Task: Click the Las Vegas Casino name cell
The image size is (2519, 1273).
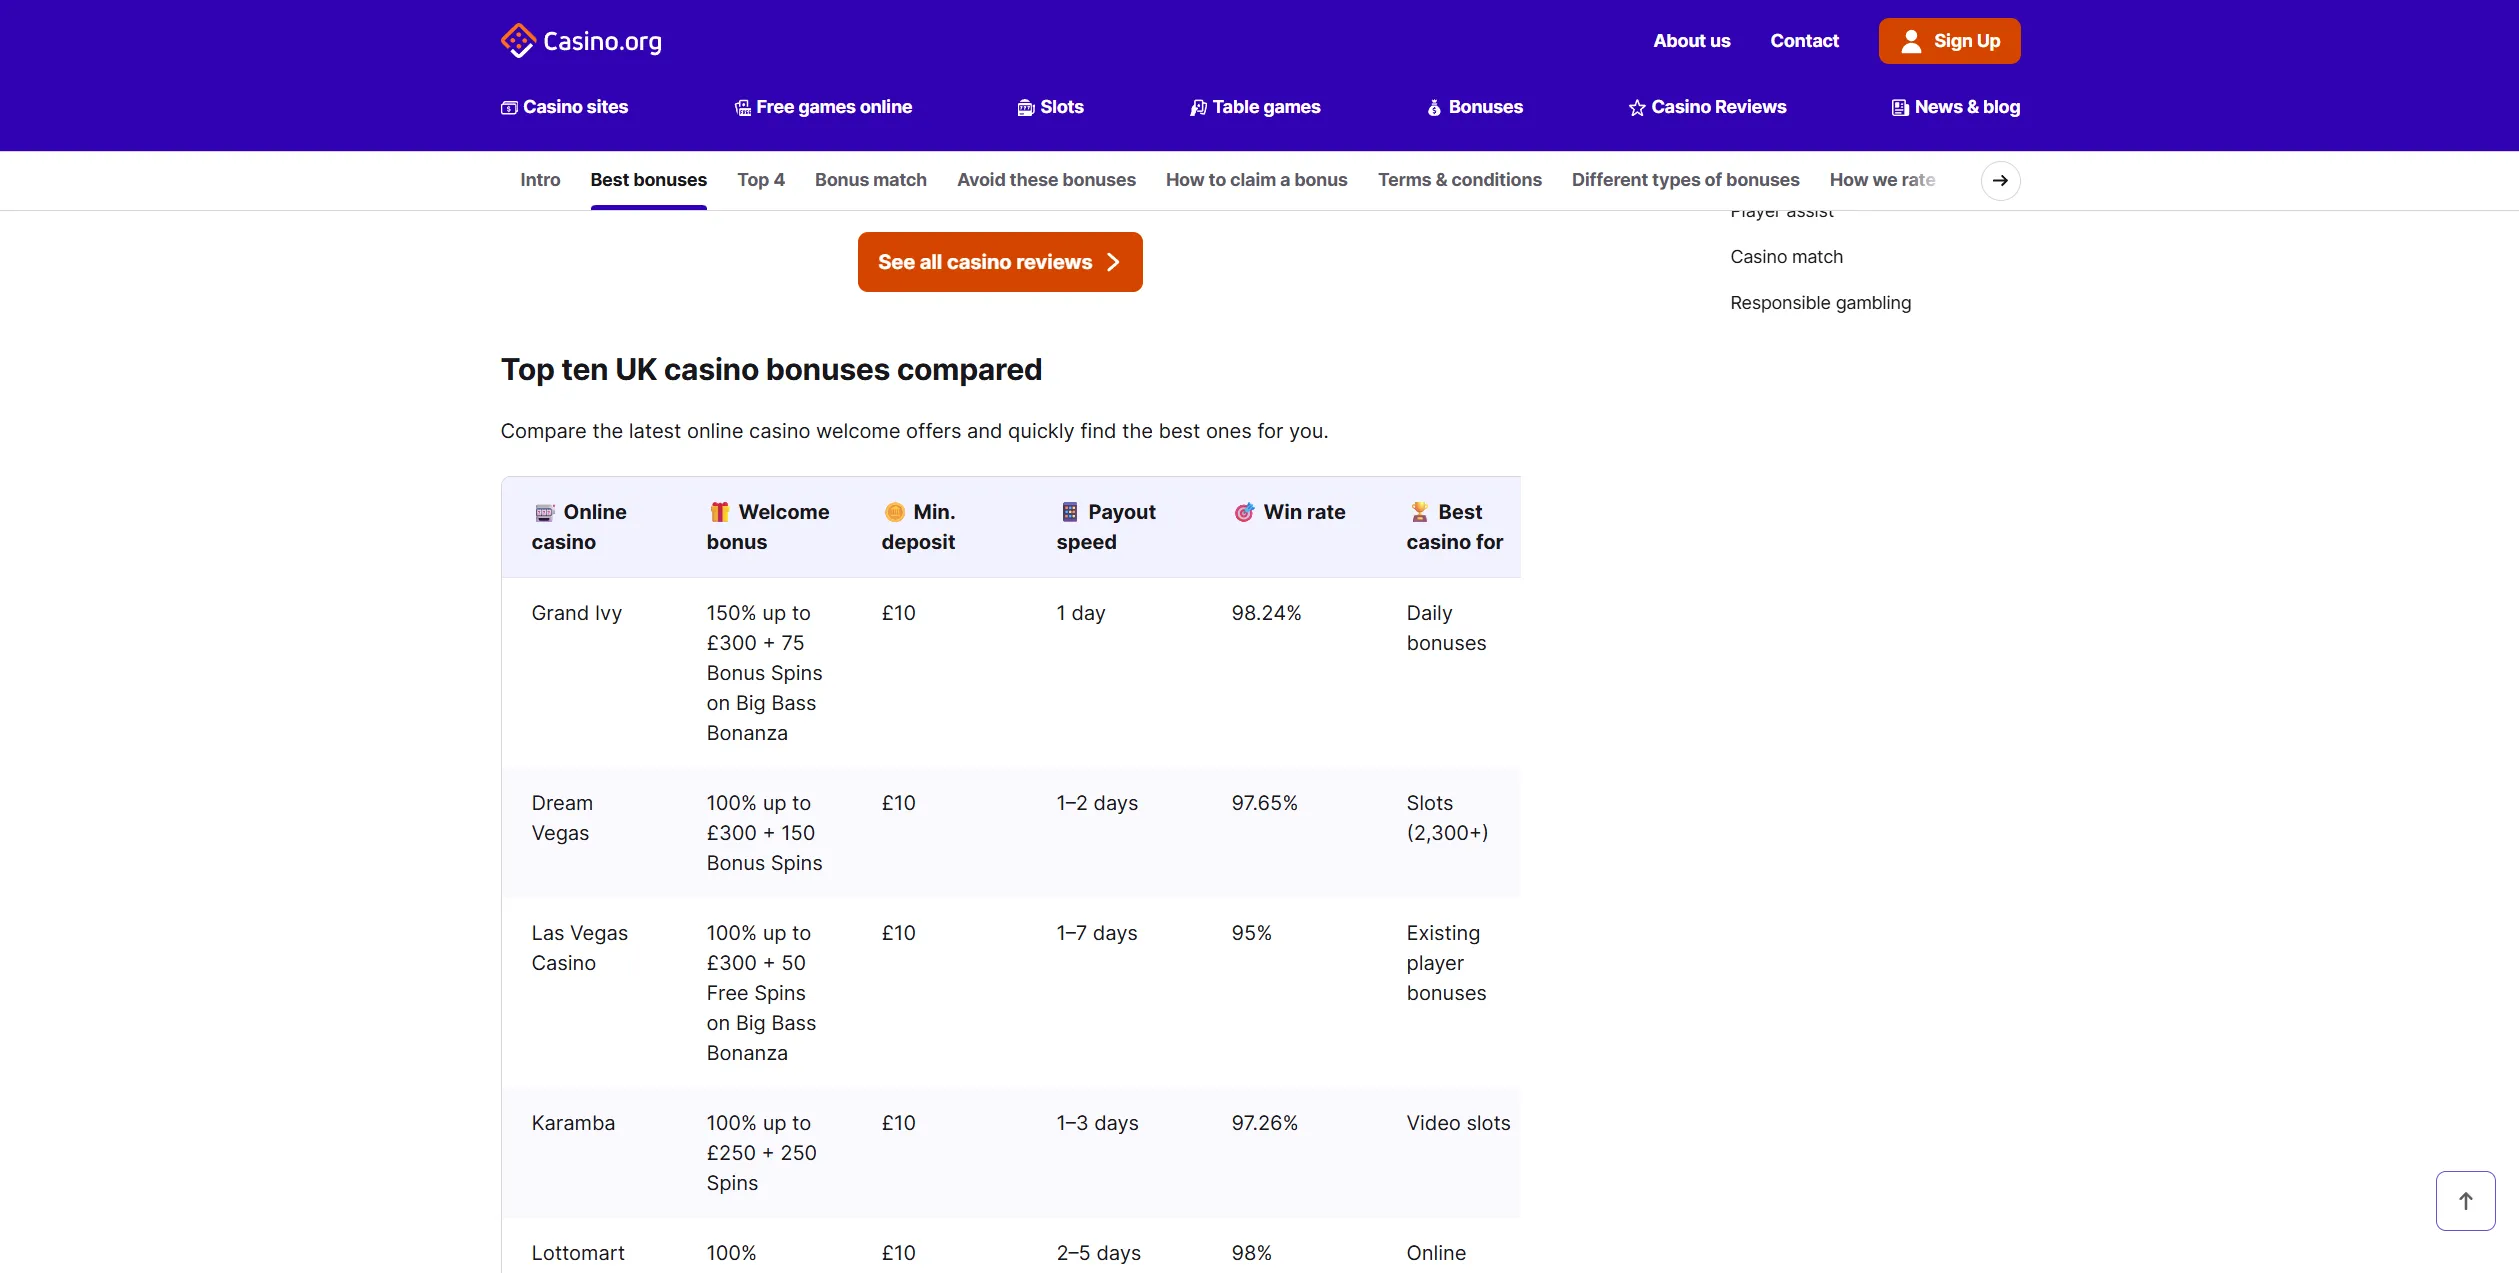Action: [x=579, y=948]
